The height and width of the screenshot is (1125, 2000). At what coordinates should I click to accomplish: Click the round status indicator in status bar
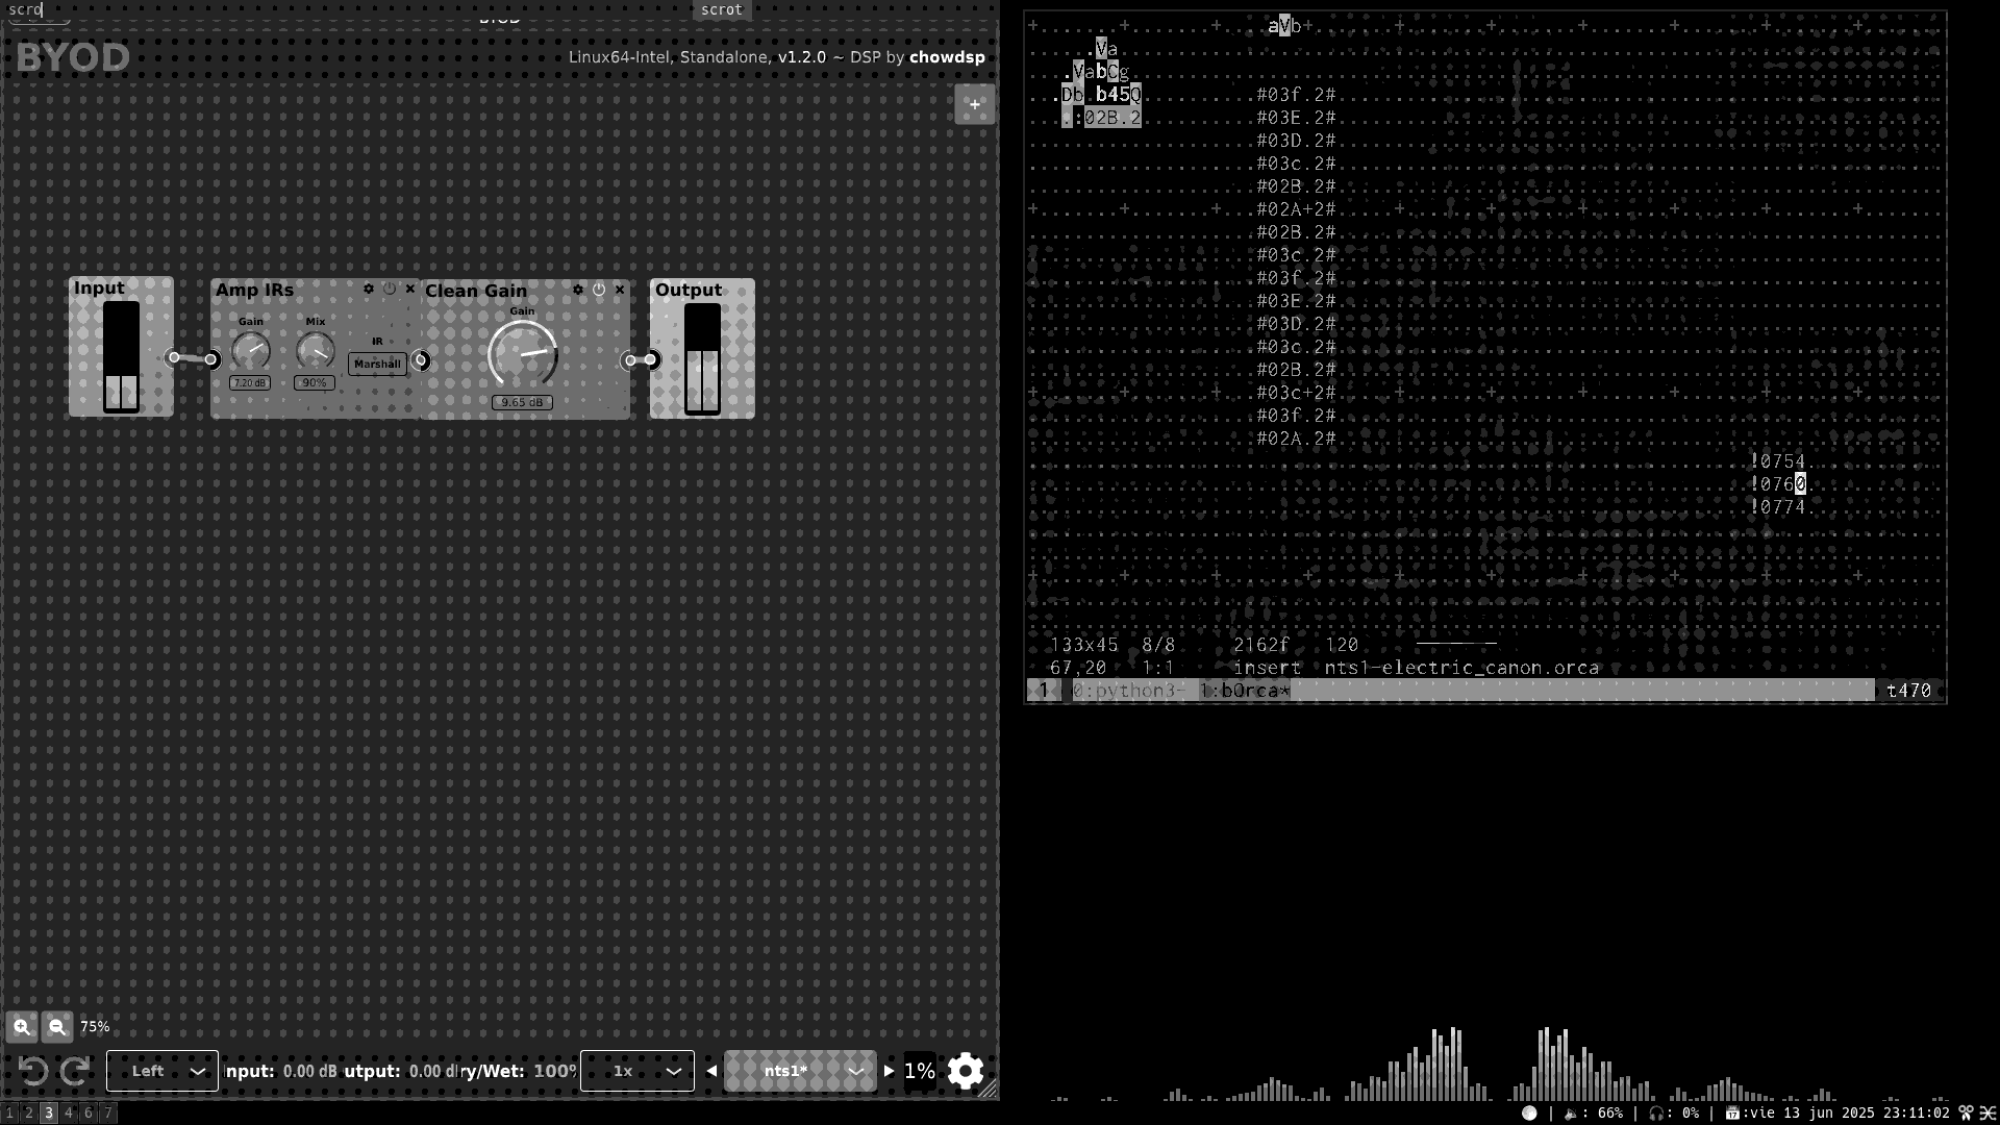coord(1529,1113)
